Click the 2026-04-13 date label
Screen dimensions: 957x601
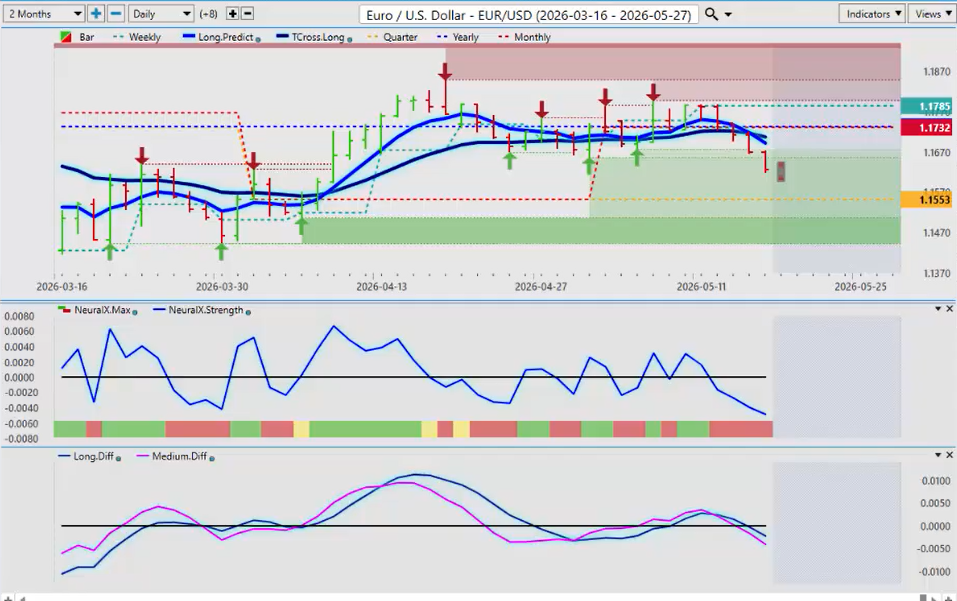381,287
